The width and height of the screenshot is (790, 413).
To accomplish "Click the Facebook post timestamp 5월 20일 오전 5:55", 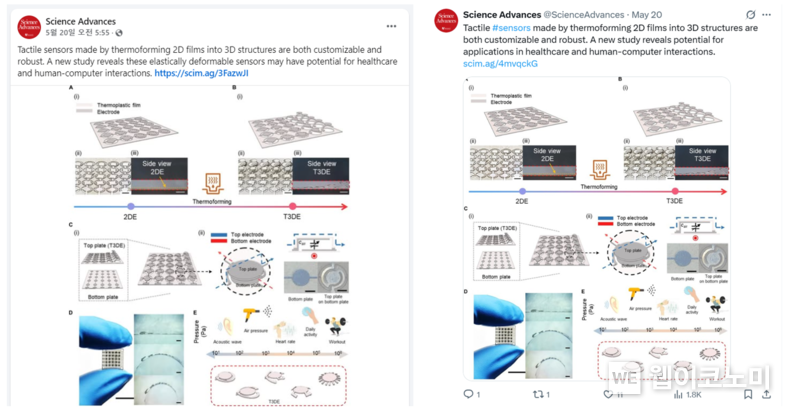I will point(77,33).
